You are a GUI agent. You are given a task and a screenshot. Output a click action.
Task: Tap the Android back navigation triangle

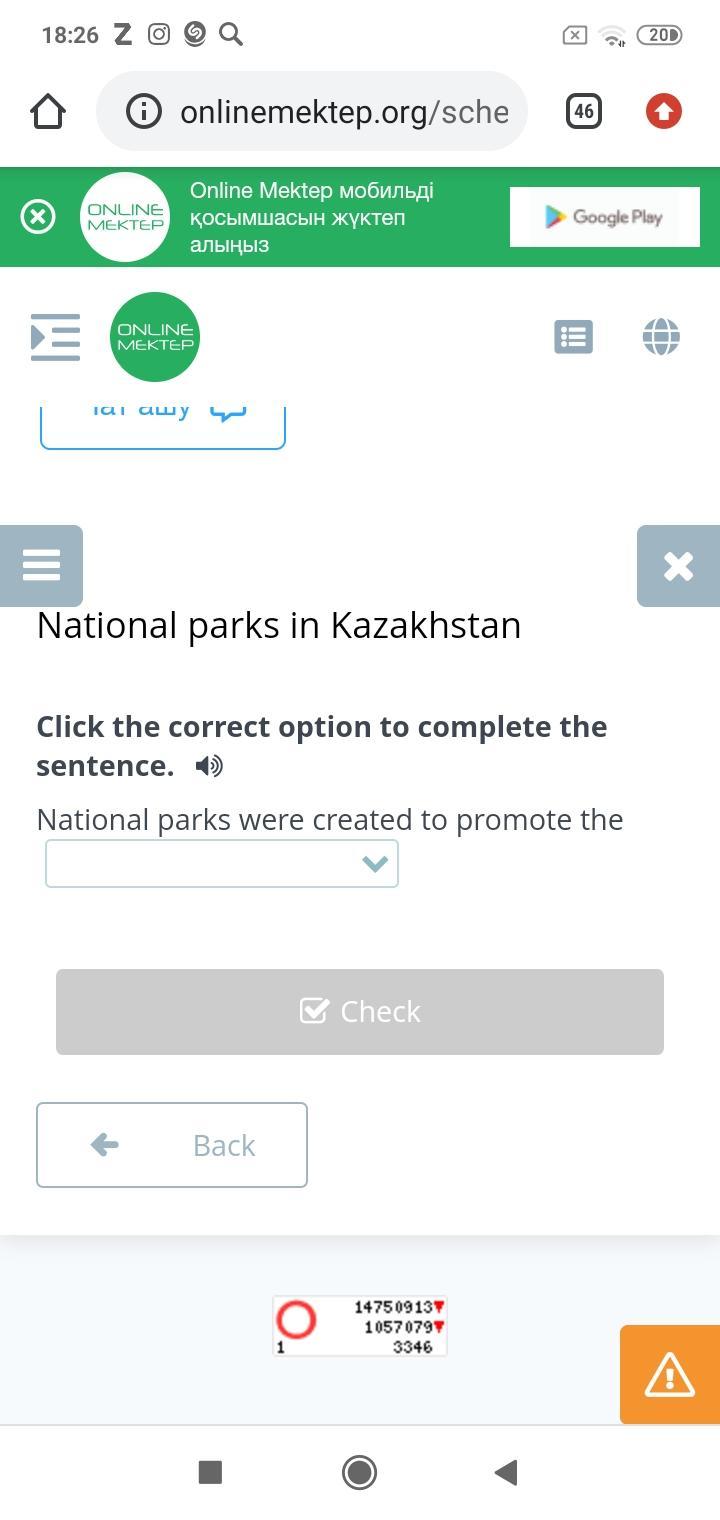(507, 1472)
